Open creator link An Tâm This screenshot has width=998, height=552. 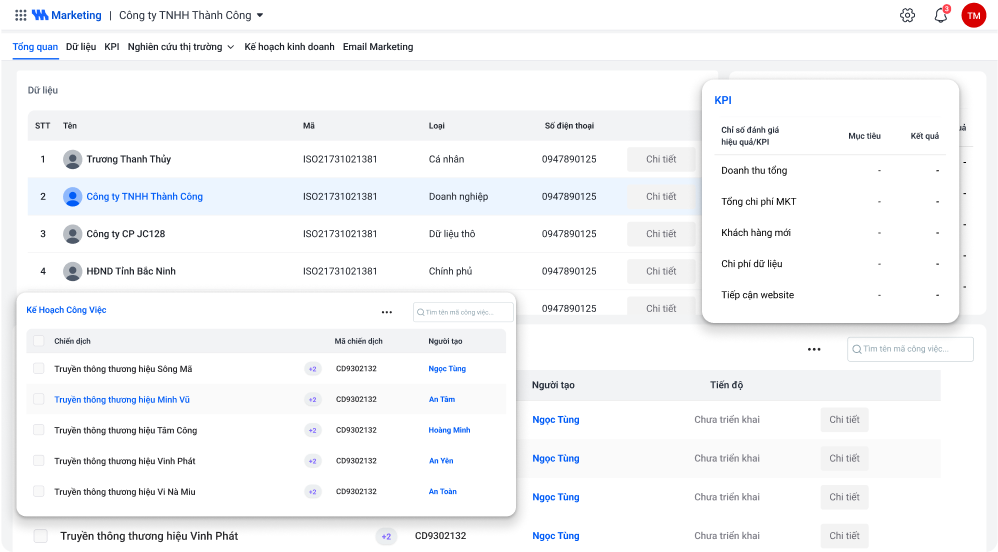tap(442, 400)
